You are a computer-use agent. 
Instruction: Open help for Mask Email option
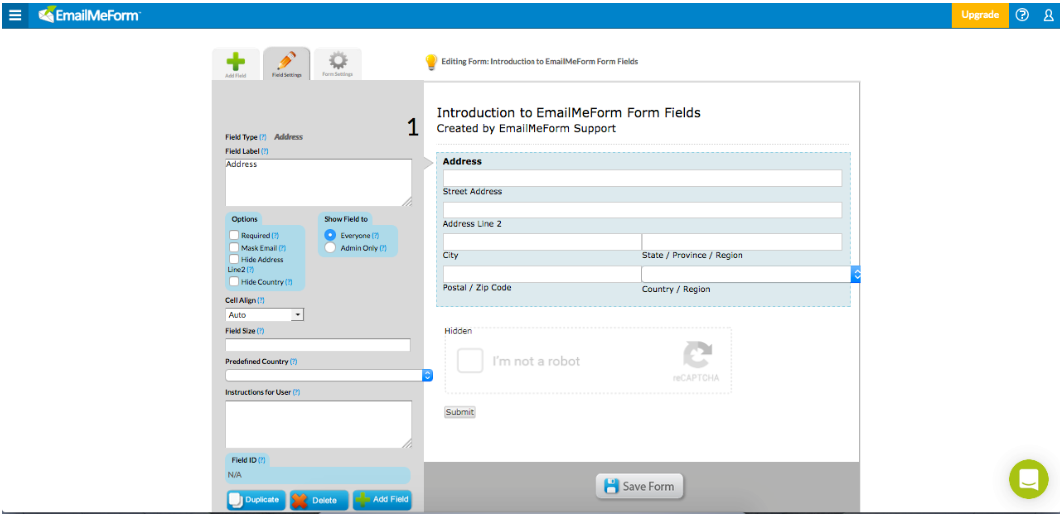(282, 248)
